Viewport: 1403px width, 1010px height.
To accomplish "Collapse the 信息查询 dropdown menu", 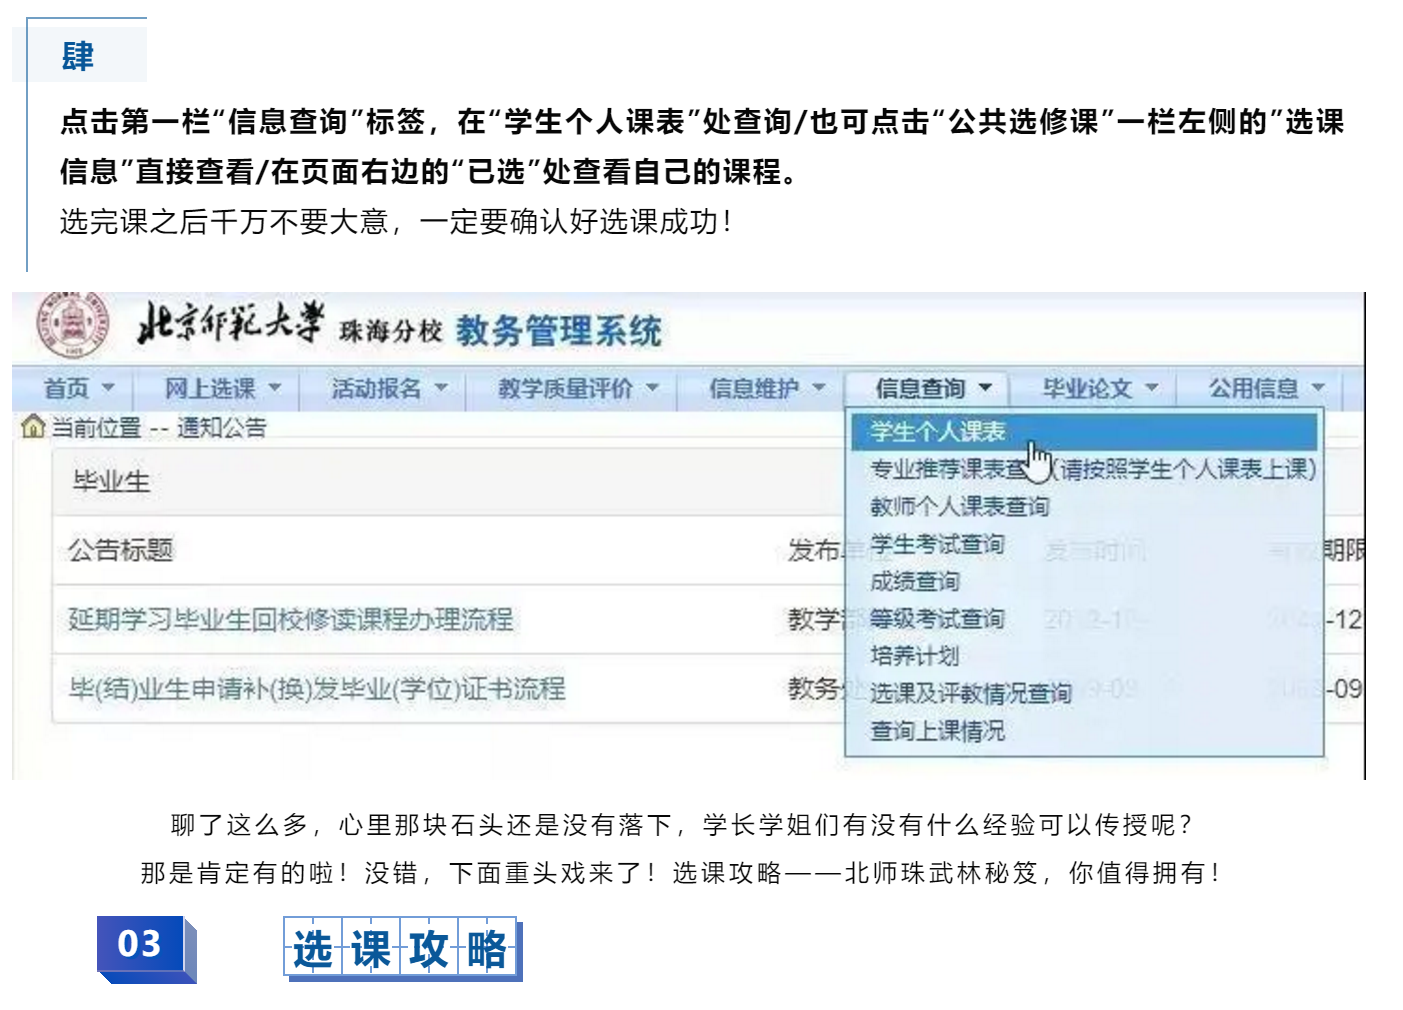I will pos(932,388).
